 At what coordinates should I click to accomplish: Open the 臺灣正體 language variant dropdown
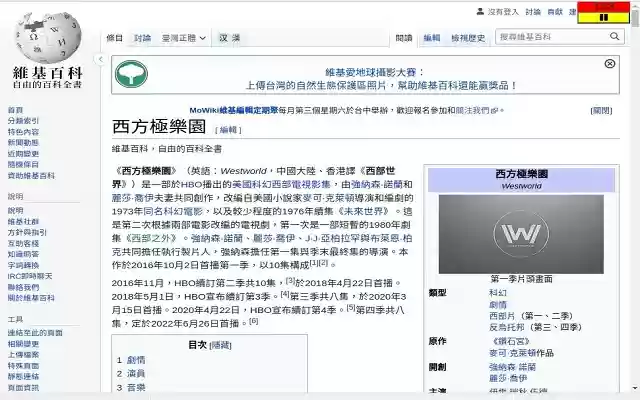[184, 38]
